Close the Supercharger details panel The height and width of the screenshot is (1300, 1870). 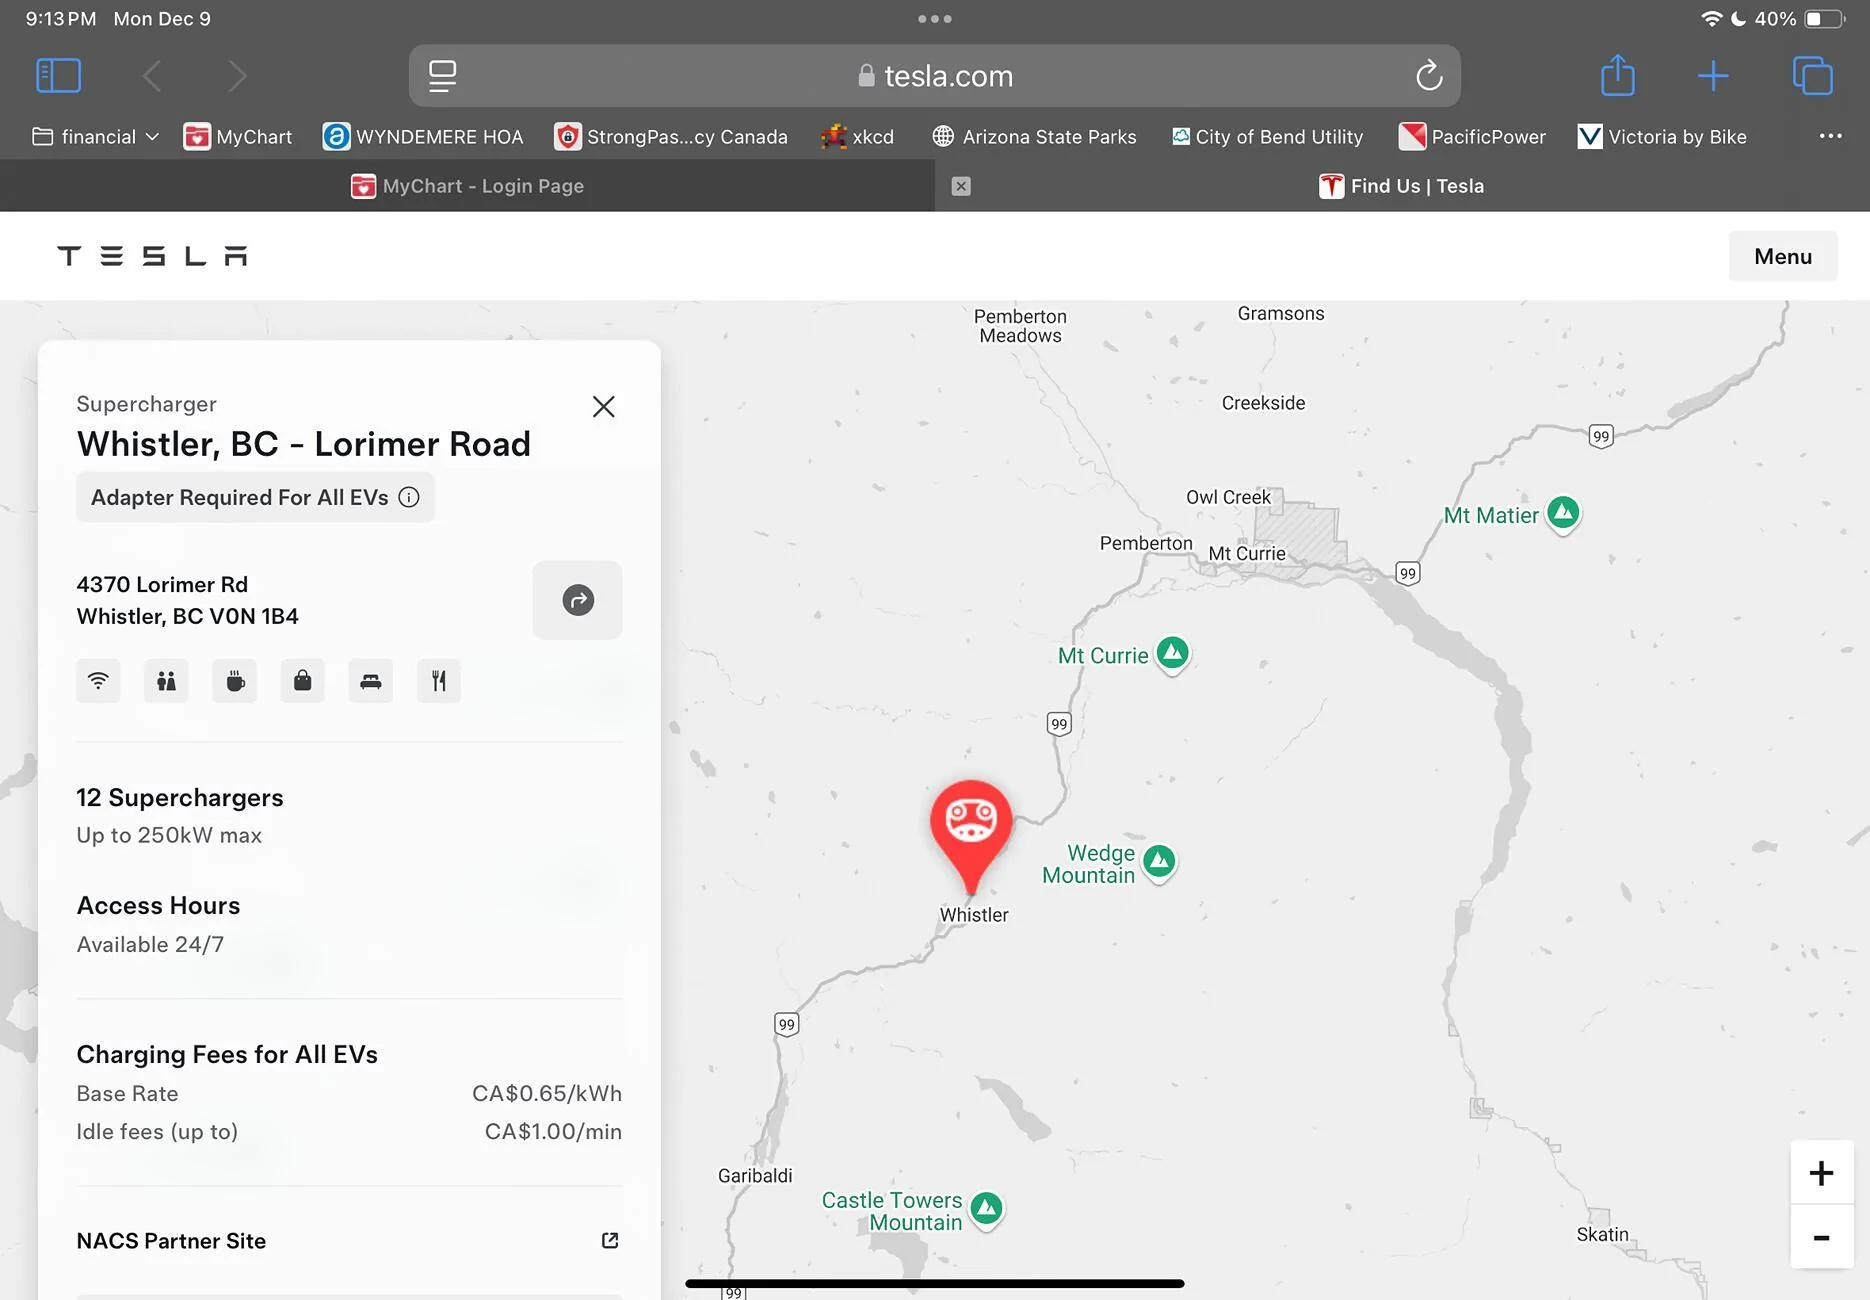603,407
